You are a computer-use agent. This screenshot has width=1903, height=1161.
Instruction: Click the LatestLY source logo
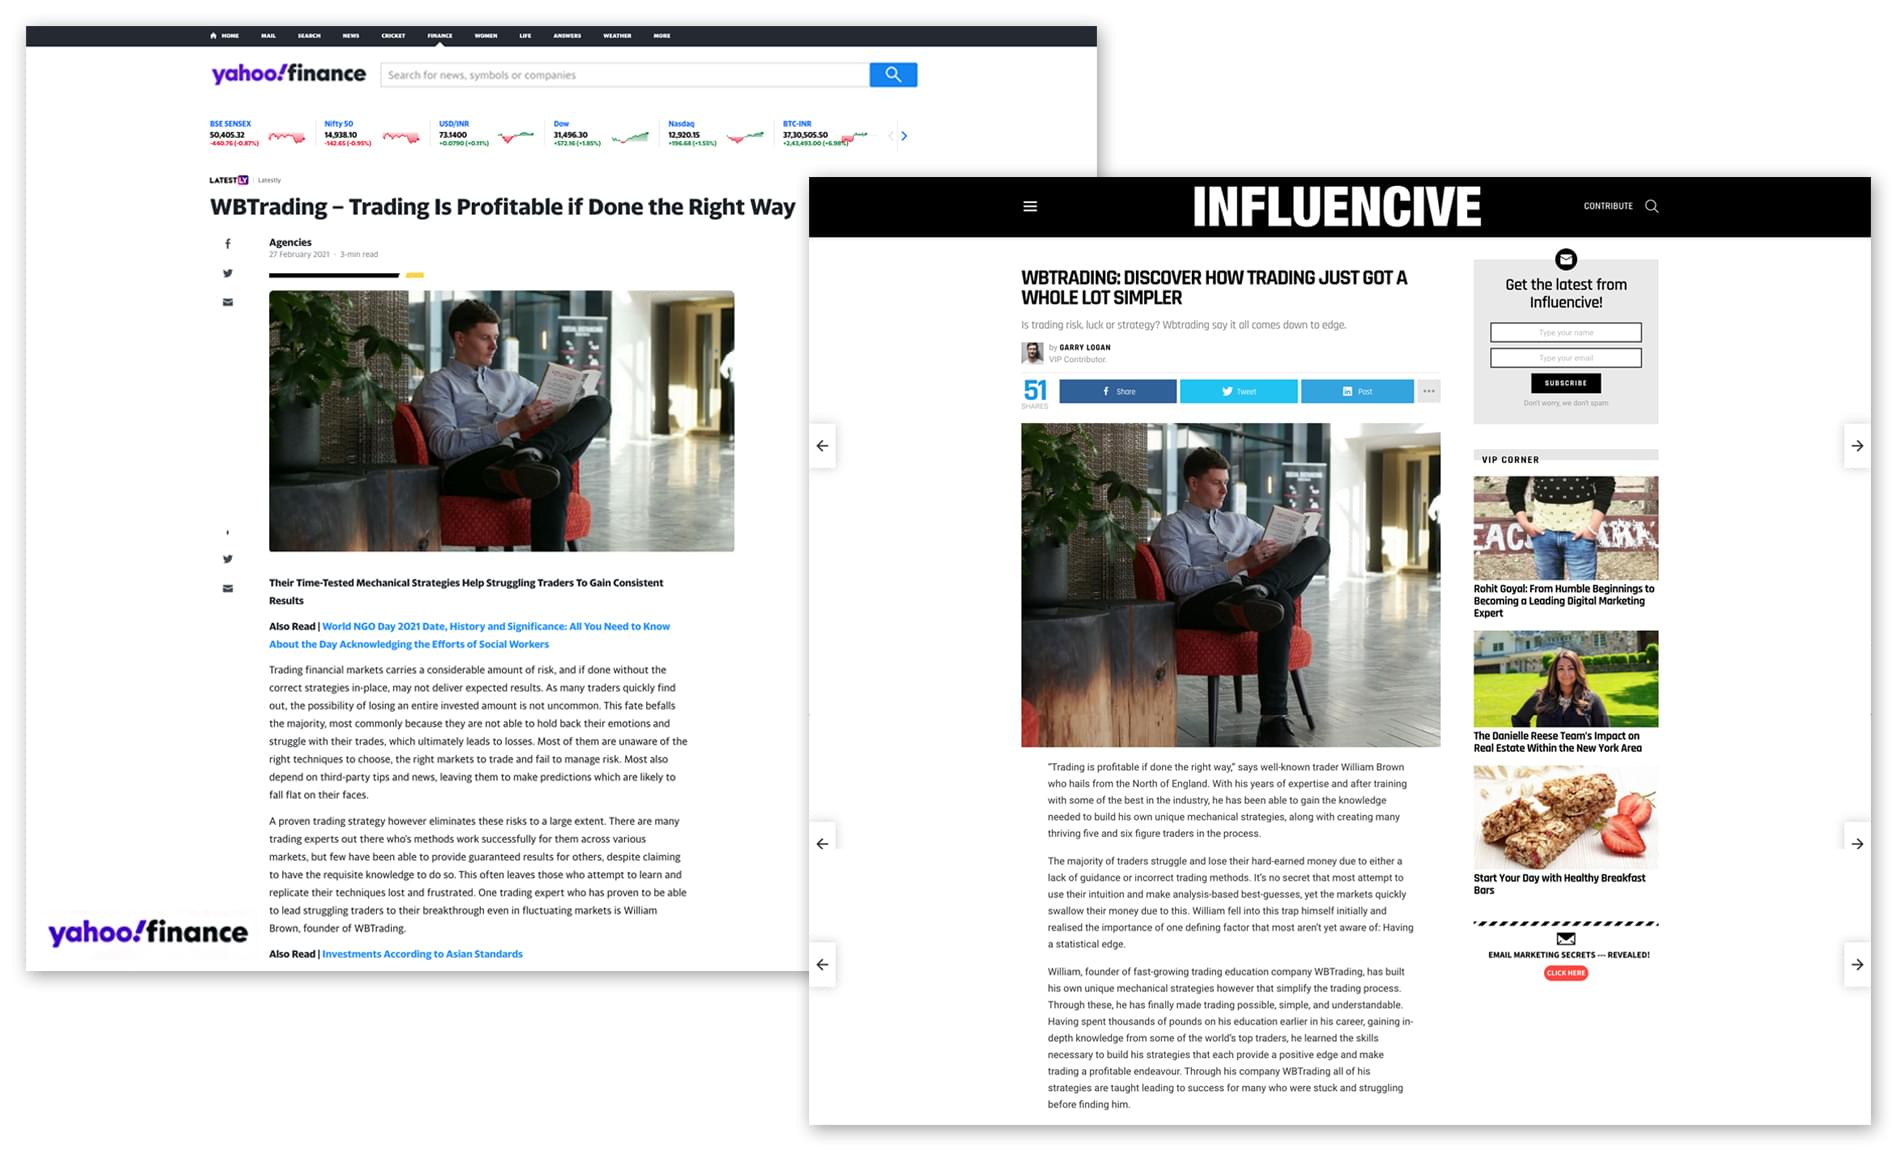tap(229, 180)
